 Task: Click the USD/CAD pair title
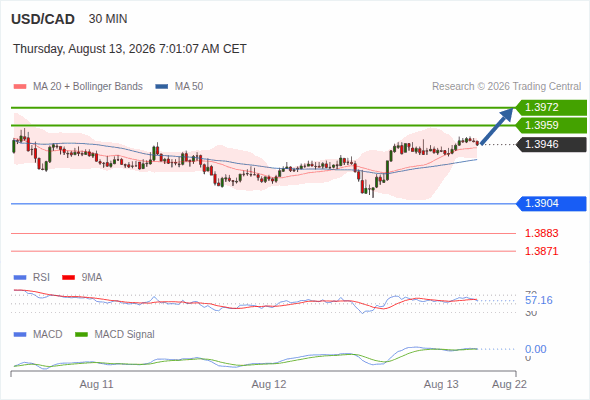[43, 19]
